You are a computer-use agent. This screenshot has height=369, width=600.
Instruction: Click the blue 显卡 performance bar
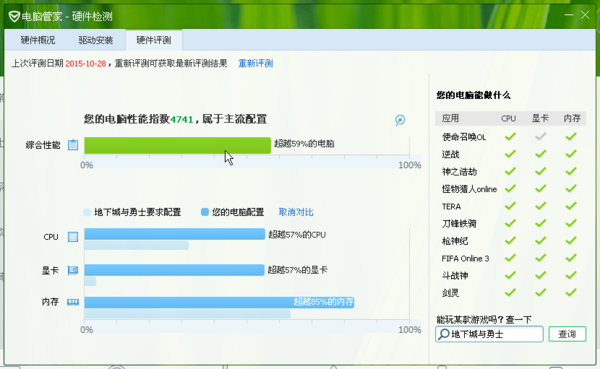pos(174,270)
